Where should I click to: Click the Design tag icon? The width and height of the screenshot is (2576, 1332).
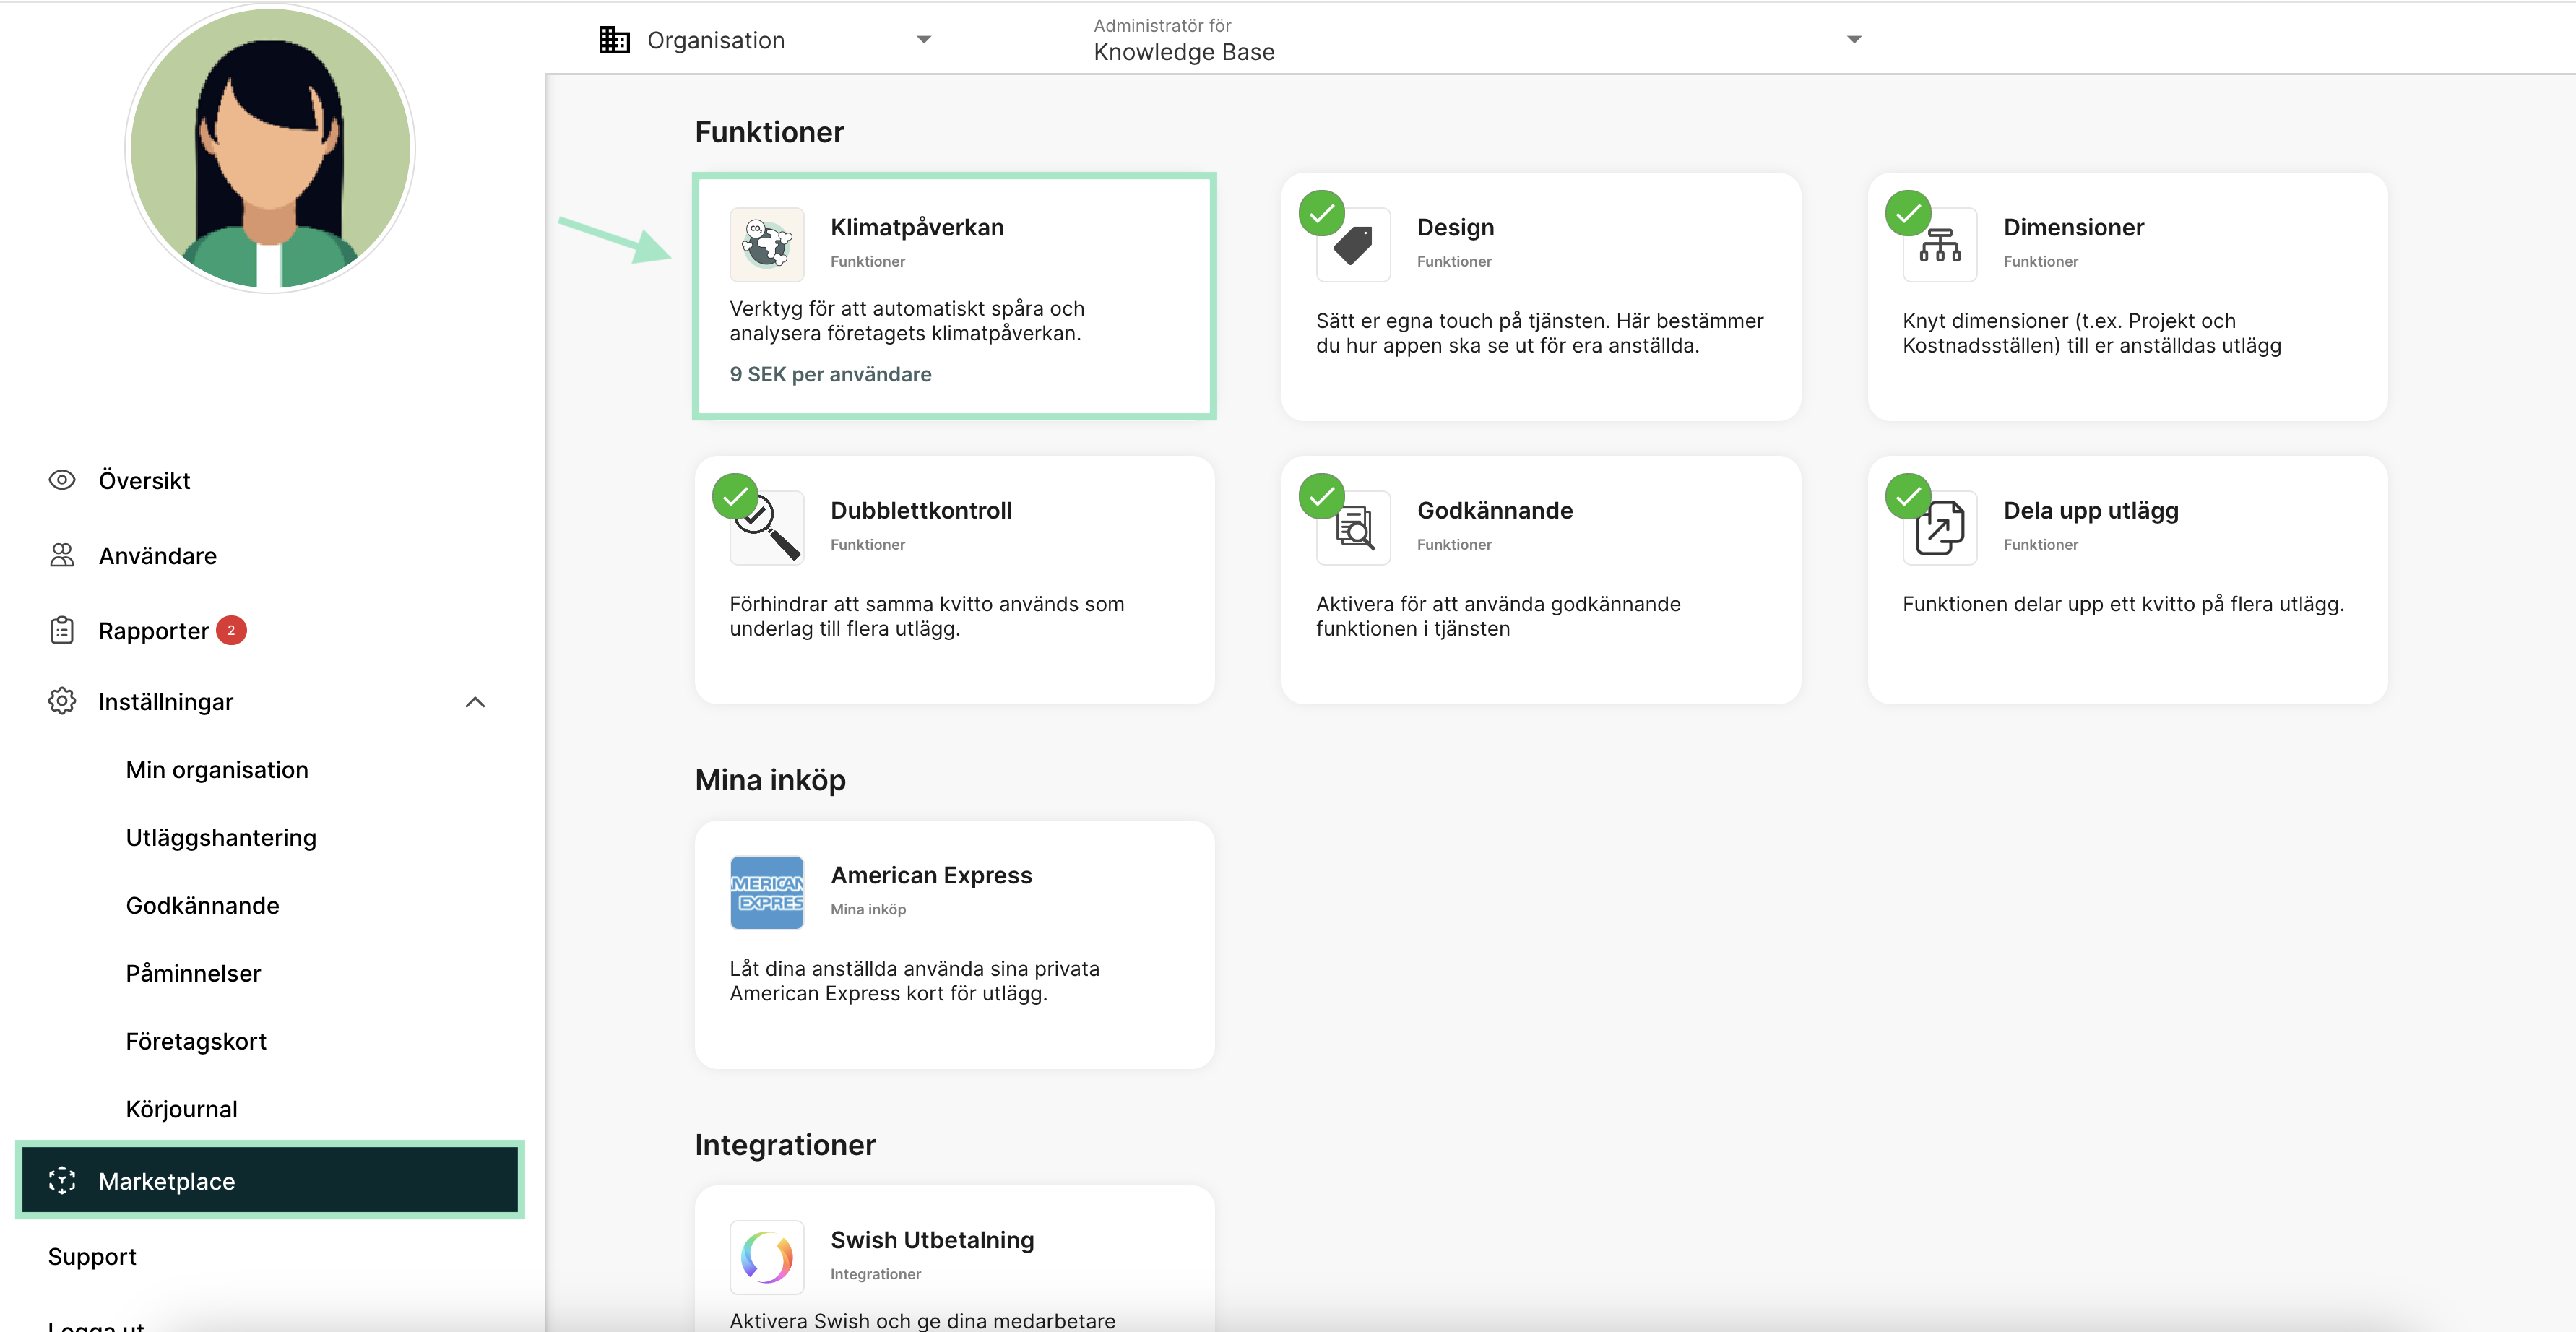[x=1353, y=245]
